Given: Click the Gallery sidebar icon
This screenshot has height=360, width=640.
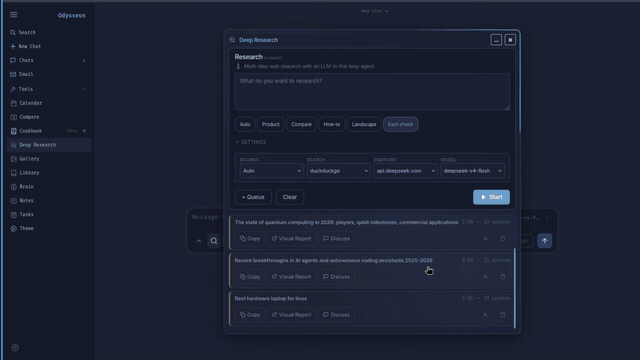Looking at the screenshot, I should point(13,159).
